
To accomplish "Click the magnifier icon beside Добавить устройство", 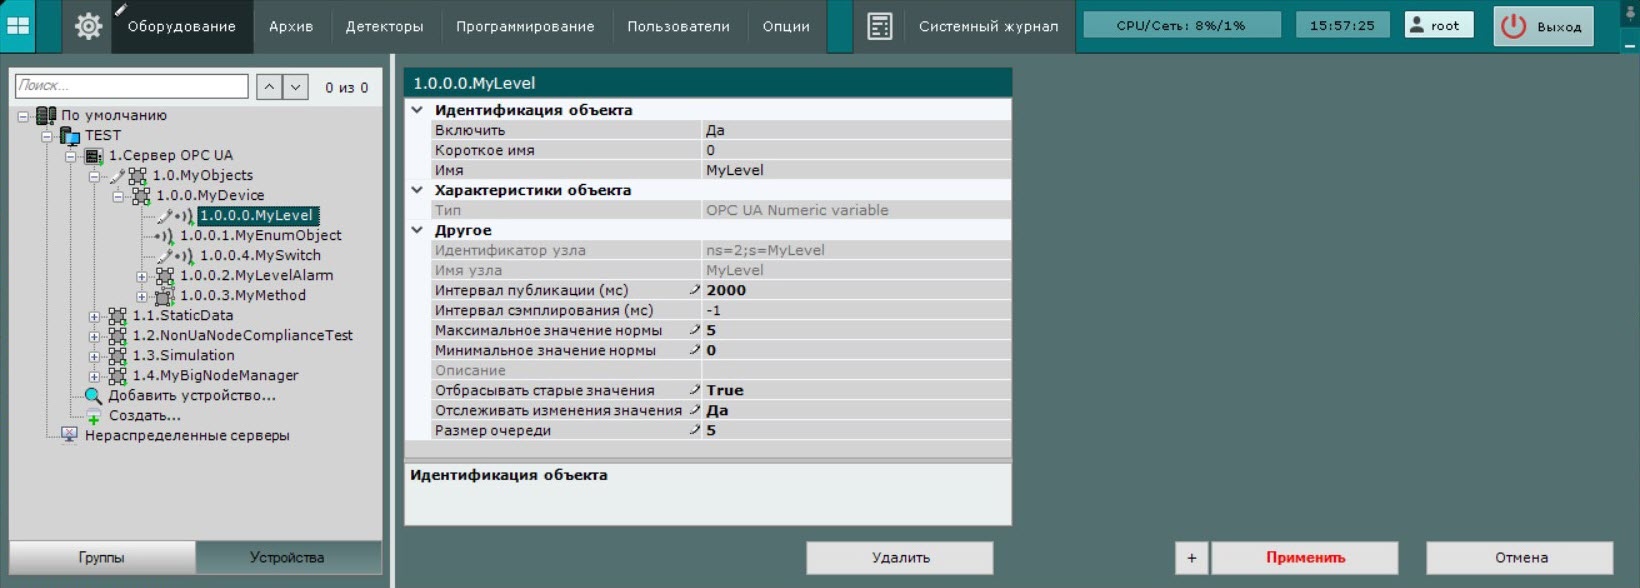I will [93, 396].
